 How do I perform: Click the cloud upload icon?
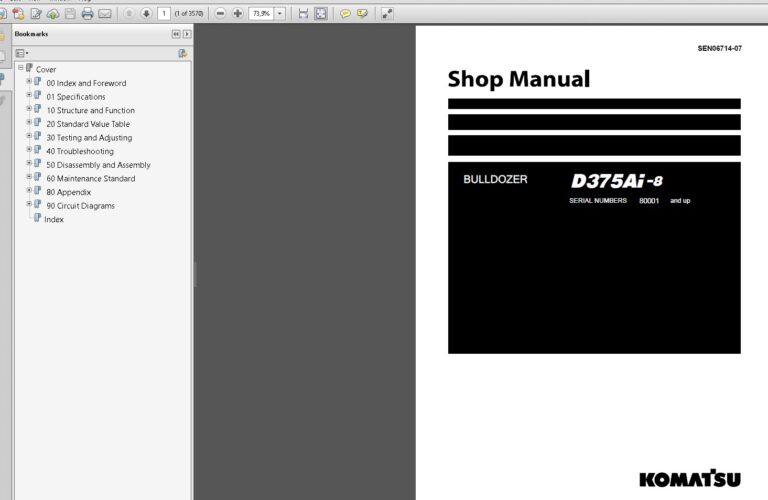(53, 14)
